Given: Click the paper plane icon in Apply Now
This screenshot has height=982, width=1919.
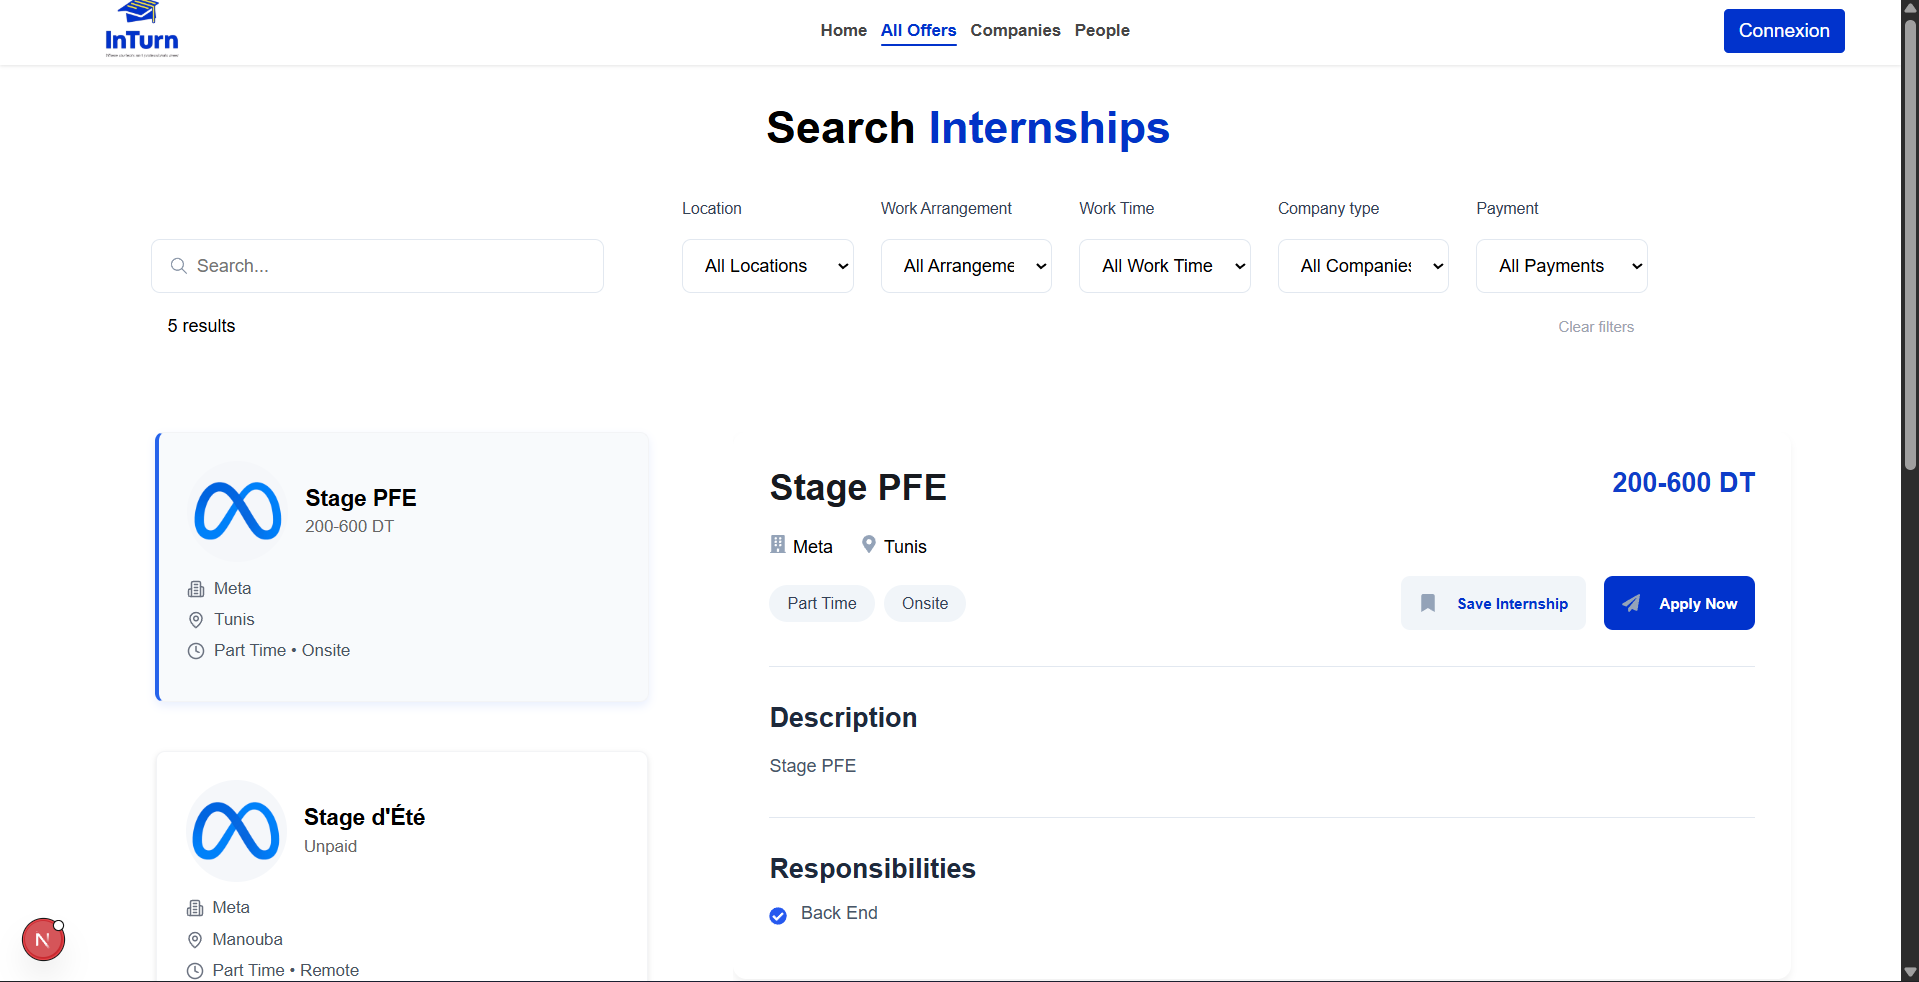Looking at the screenshot, I should coord(1631,603).
